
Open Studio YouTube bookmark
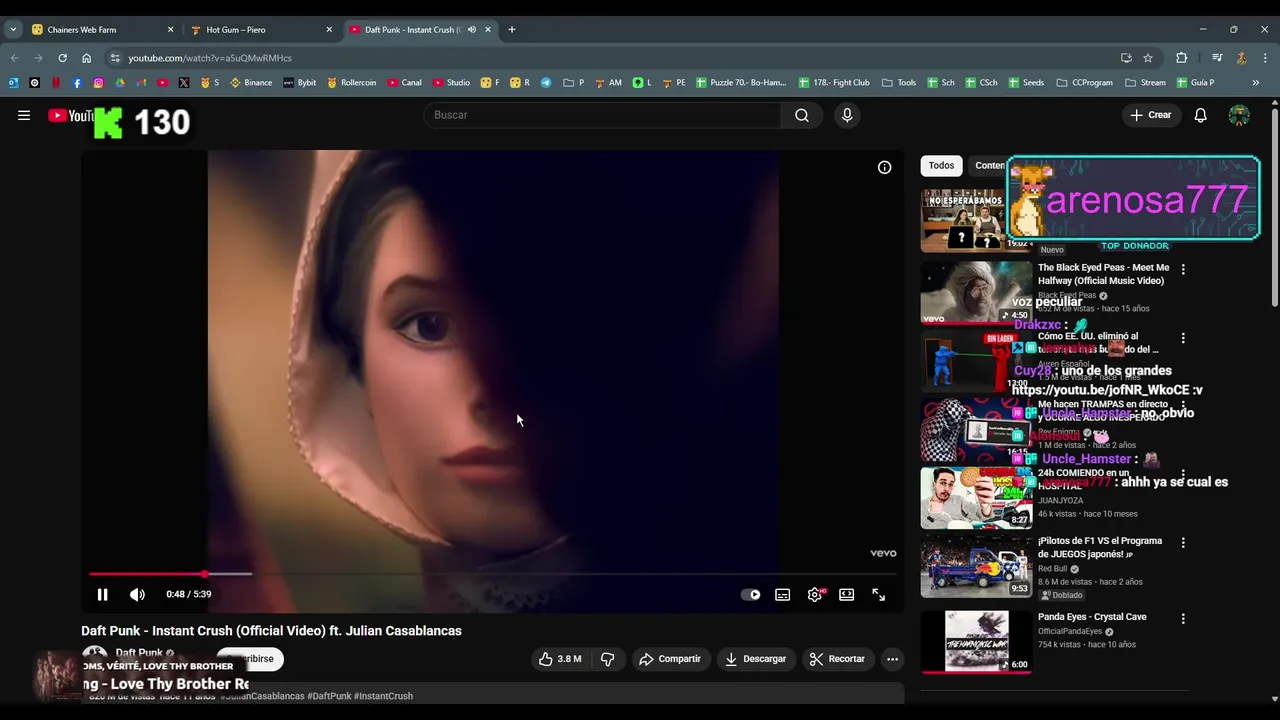click(451, 83)
